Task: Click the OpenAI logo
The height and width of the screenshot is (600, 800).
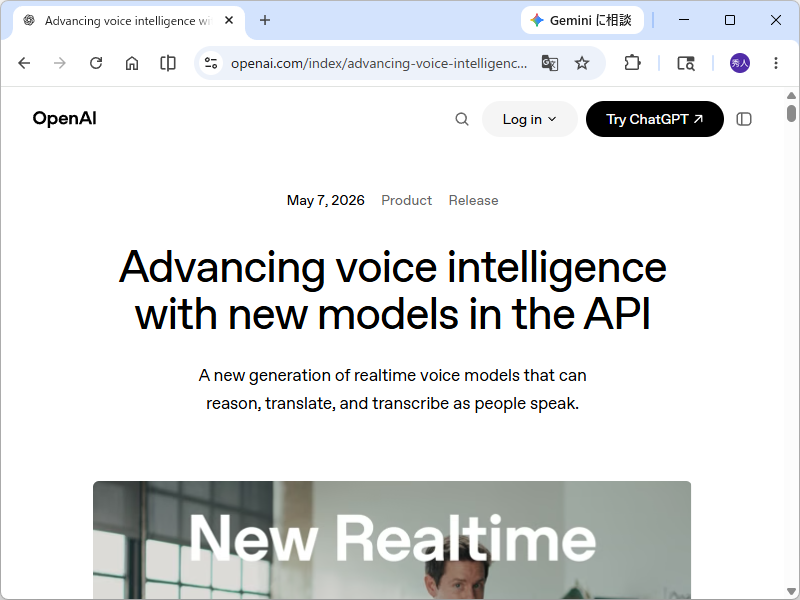Action: 64,118
